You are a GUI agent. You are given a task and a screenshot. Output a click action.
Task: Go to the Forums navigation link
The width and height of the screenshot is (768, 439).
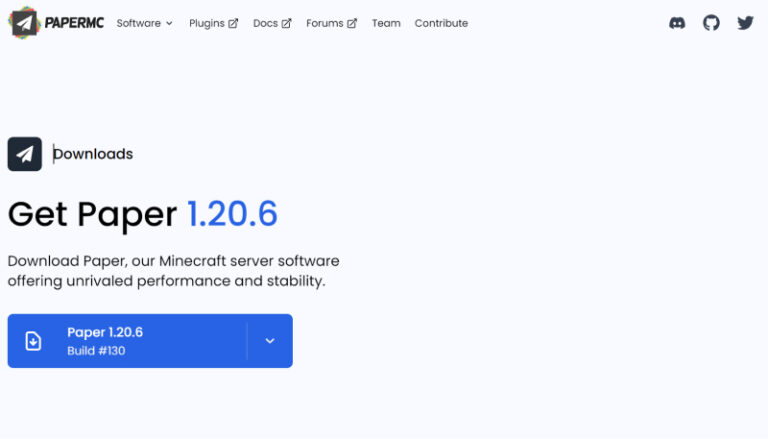point(325,23)
